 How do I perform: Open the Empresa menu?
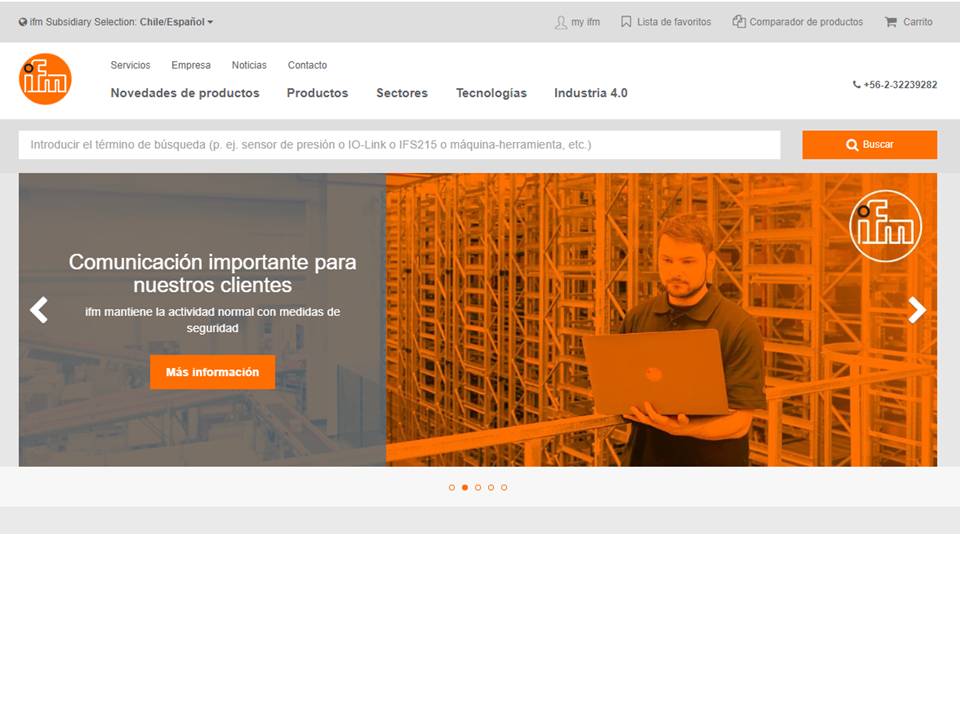(x=191, y=65)
